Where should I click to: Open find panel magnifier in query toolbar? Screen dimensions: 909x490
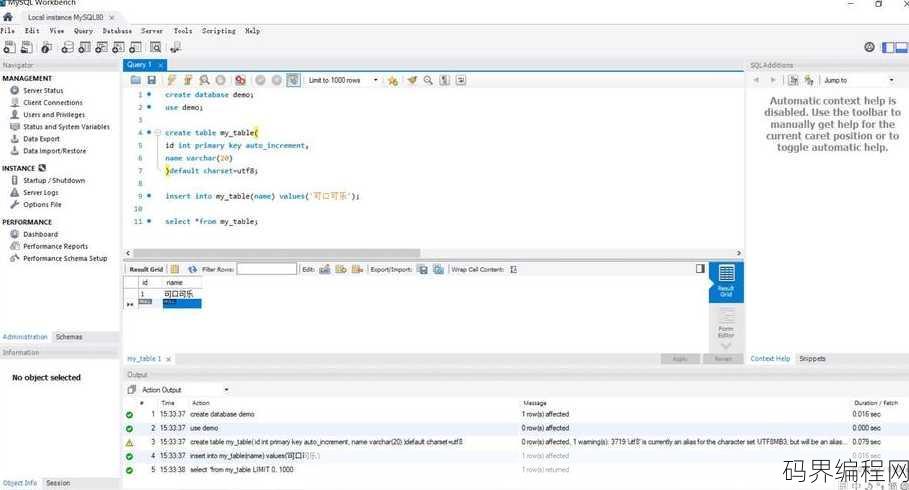point(428,80)
